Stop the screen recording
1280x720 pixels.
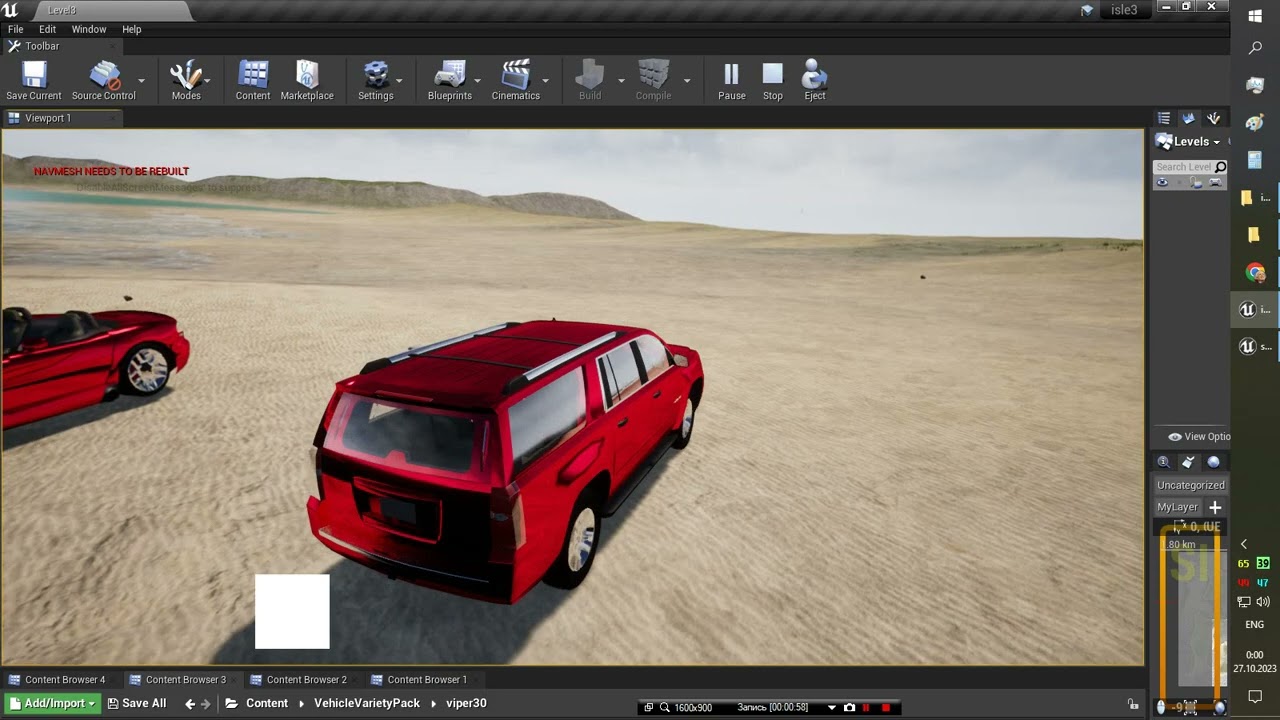885,708
